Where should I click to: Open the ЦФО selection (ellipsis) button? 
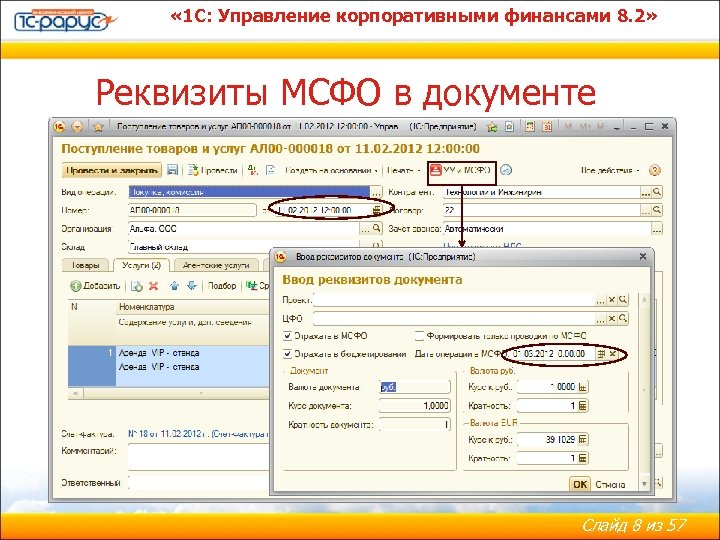click(x=601, y=318)
